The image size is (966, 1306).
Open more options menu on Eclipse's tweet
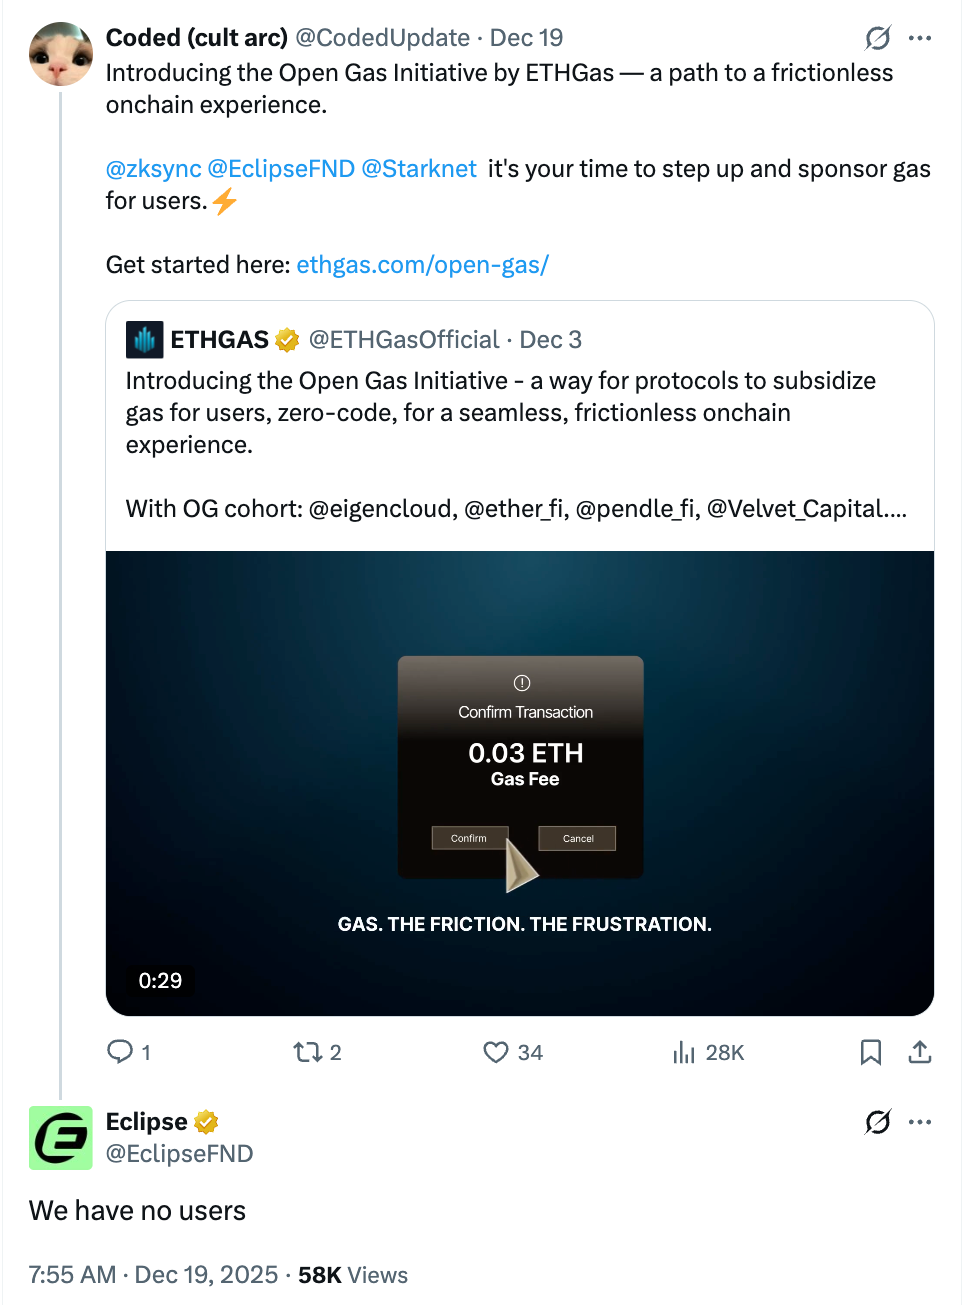point(920,1122)
